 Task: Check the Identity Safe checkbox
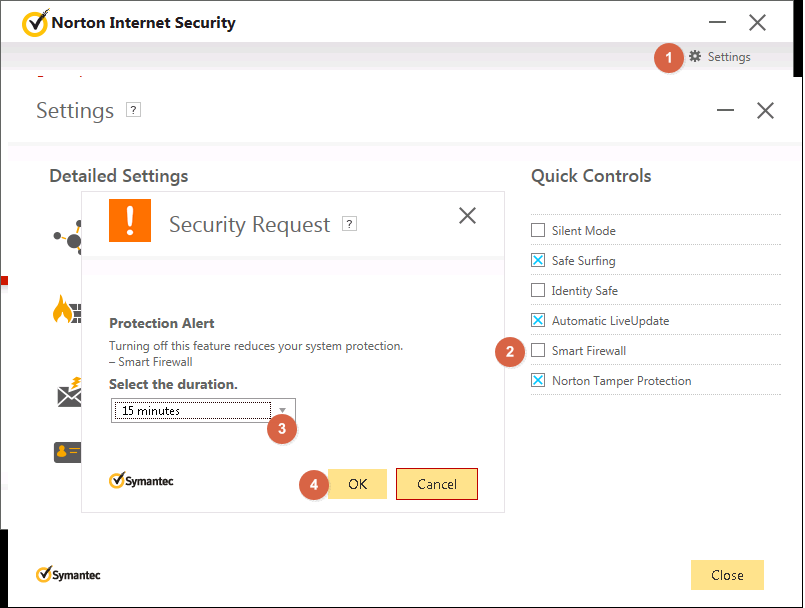tap(538, 291)
